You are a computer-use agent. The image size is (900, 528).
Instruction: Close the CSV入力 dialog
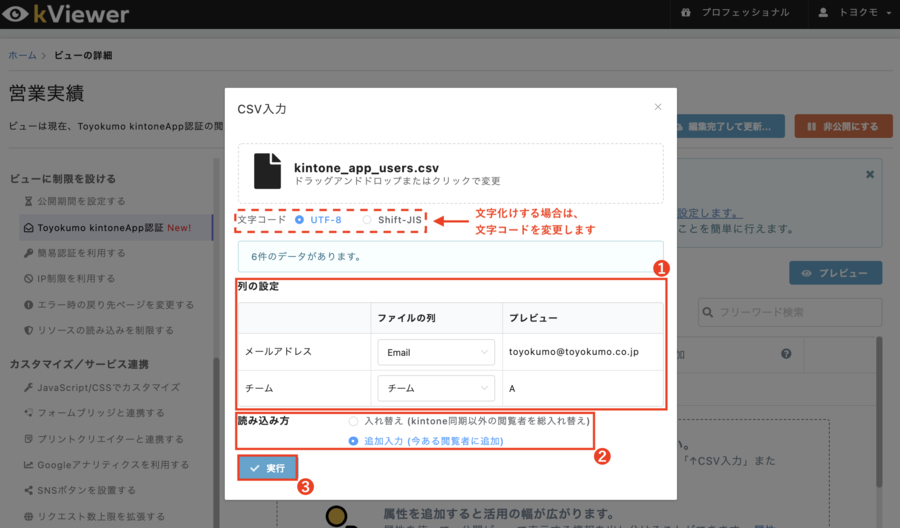tap(658, 107)
